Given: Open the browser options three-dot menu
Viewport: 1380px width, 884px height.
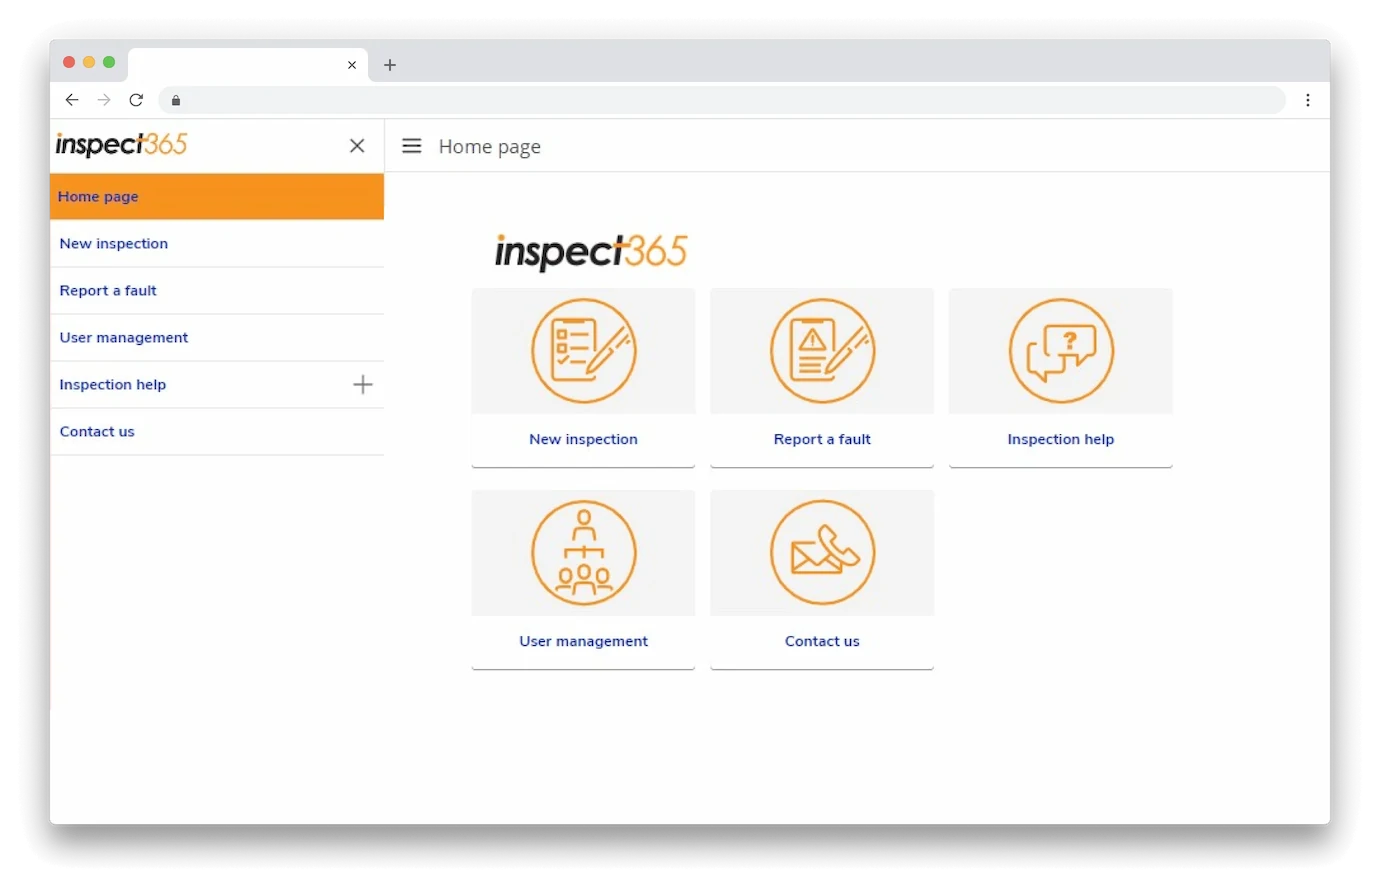Looking at the screenshot, I should point(1307,100).
